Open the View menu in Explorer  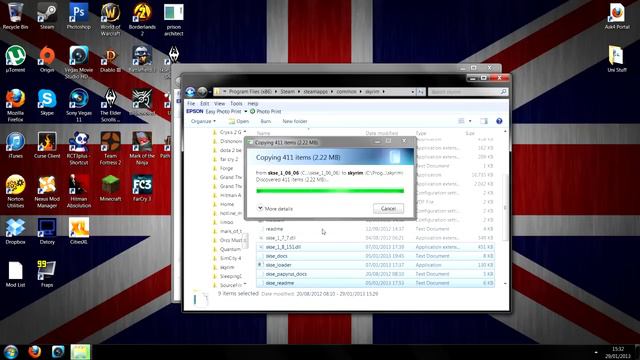point(220,104)
